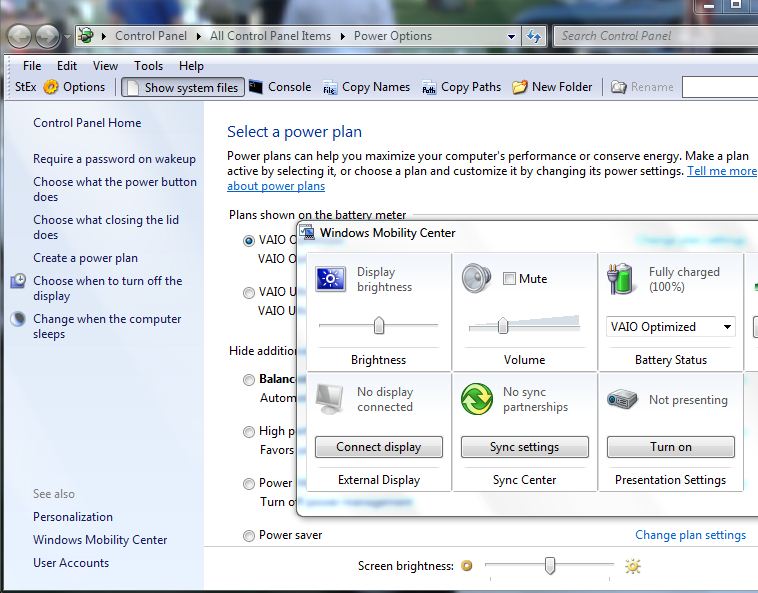Click the dim brightness icon beside Screen brightness
758x593 pixels.
(466, 565)
